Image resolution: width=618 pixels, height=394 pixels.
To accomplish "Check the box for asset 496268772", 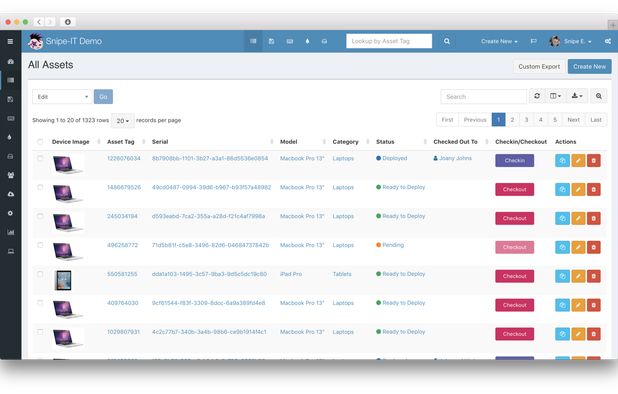I will point(40,245).
